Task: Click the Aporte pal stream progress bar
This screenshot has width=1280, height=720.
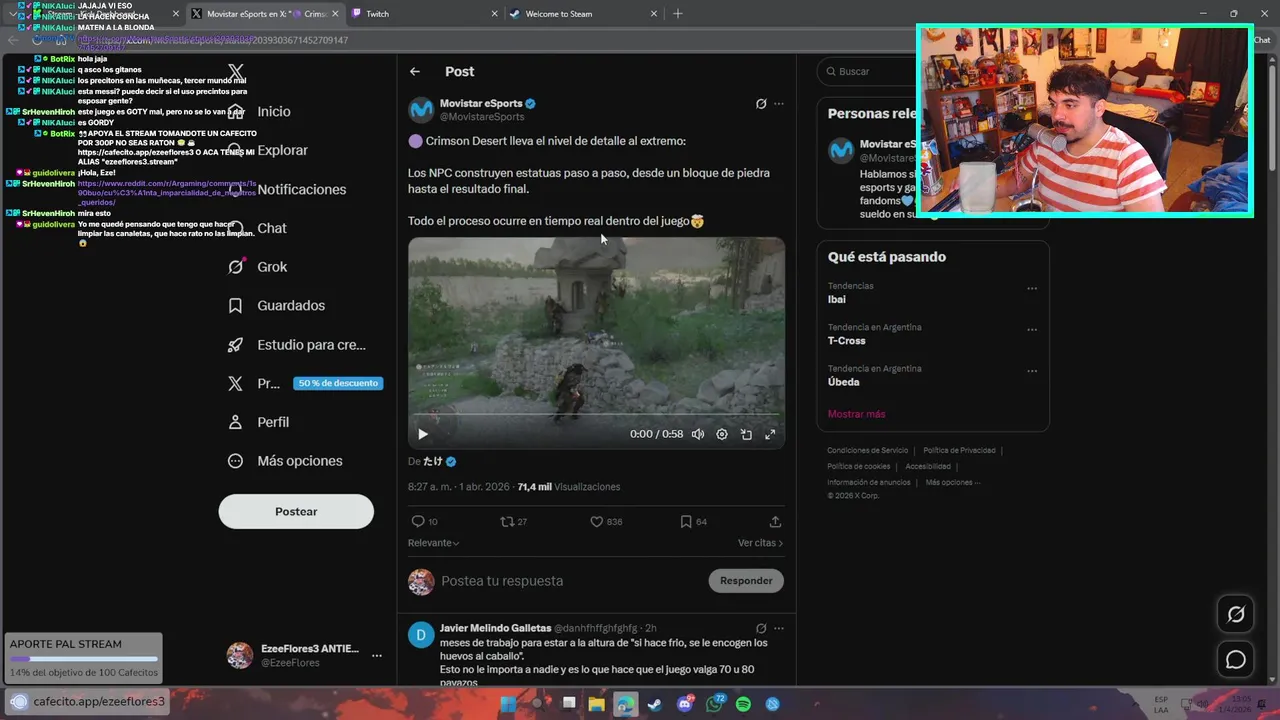Action: [x=83, y=659]
